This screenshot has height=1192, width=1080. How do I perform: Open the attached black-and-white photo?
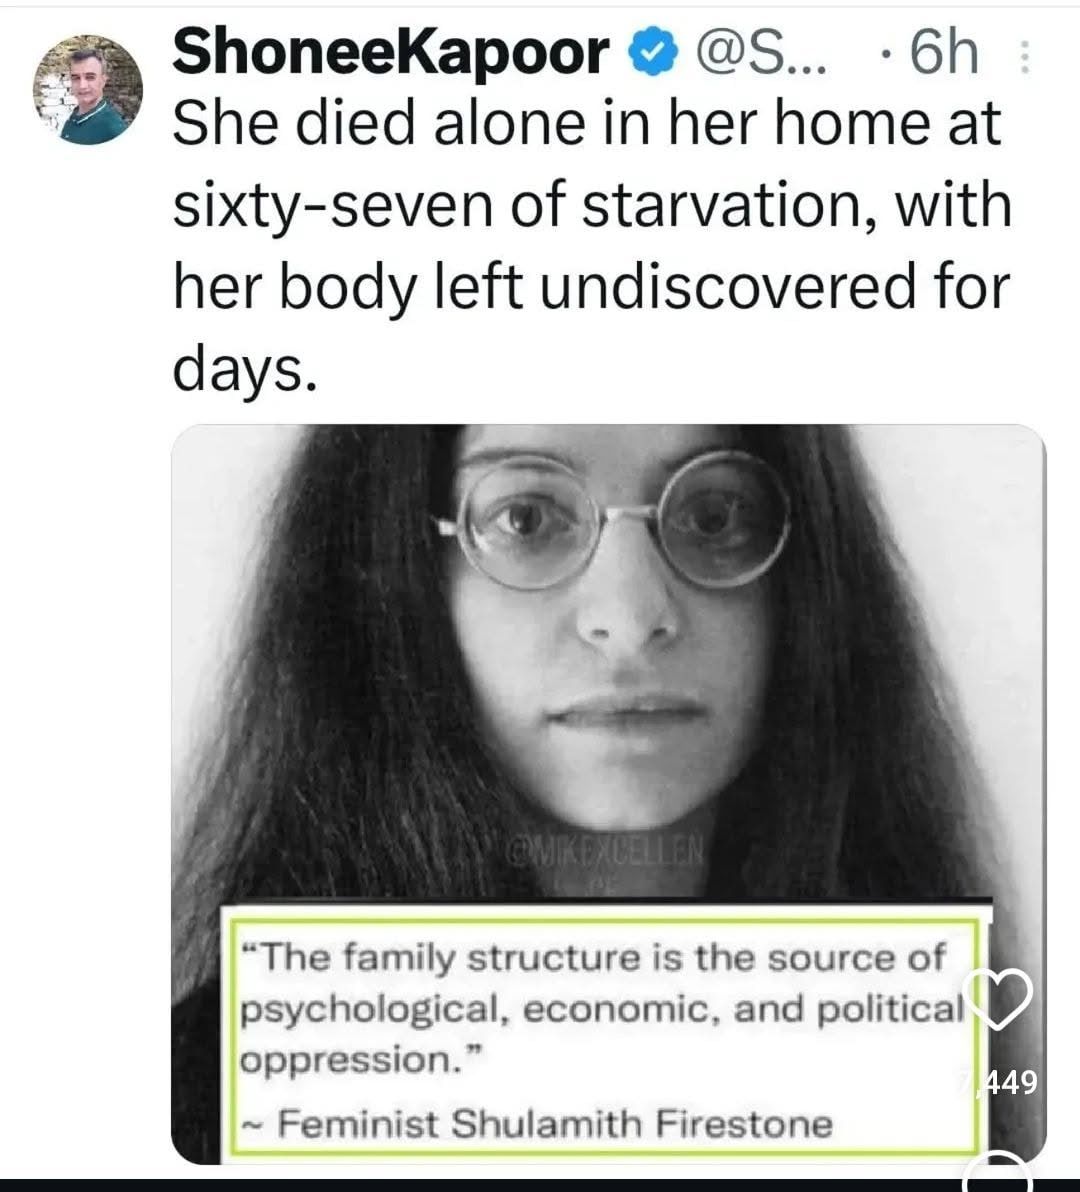click(608, 794)
